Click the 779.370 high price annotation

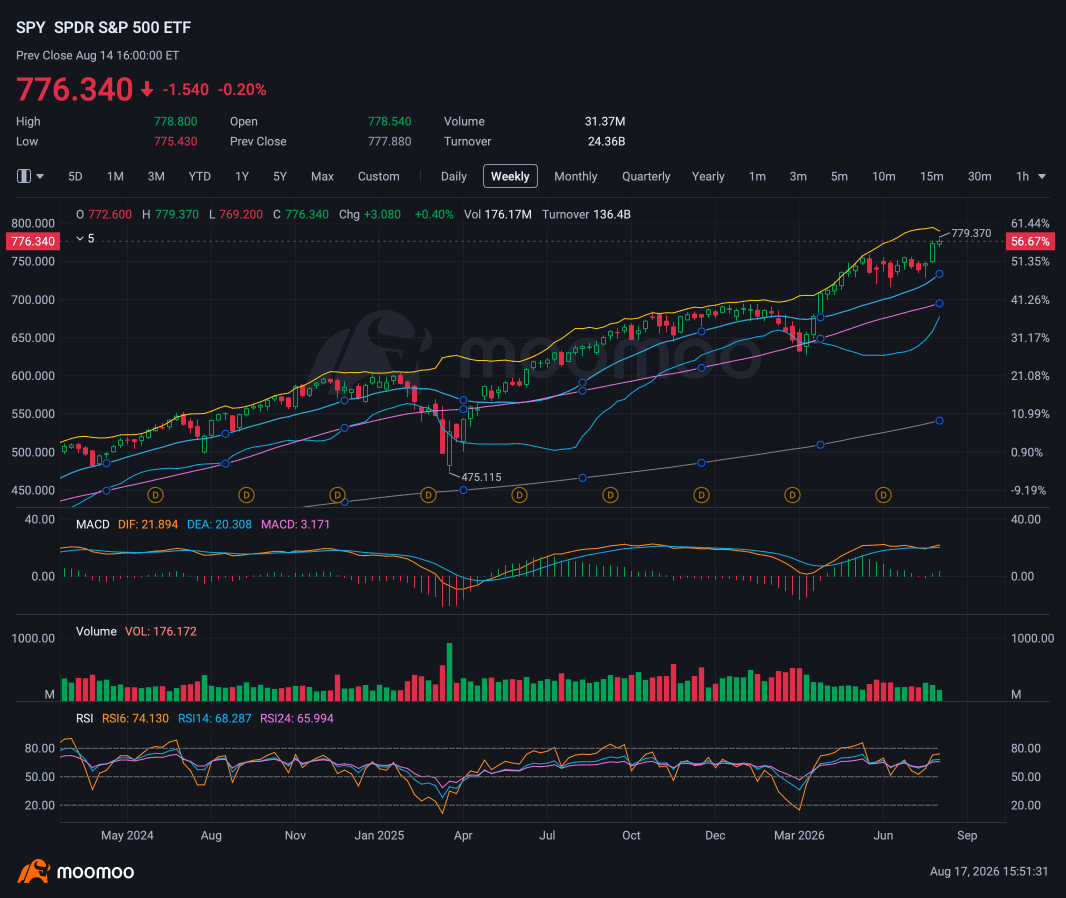click(971, 233)
